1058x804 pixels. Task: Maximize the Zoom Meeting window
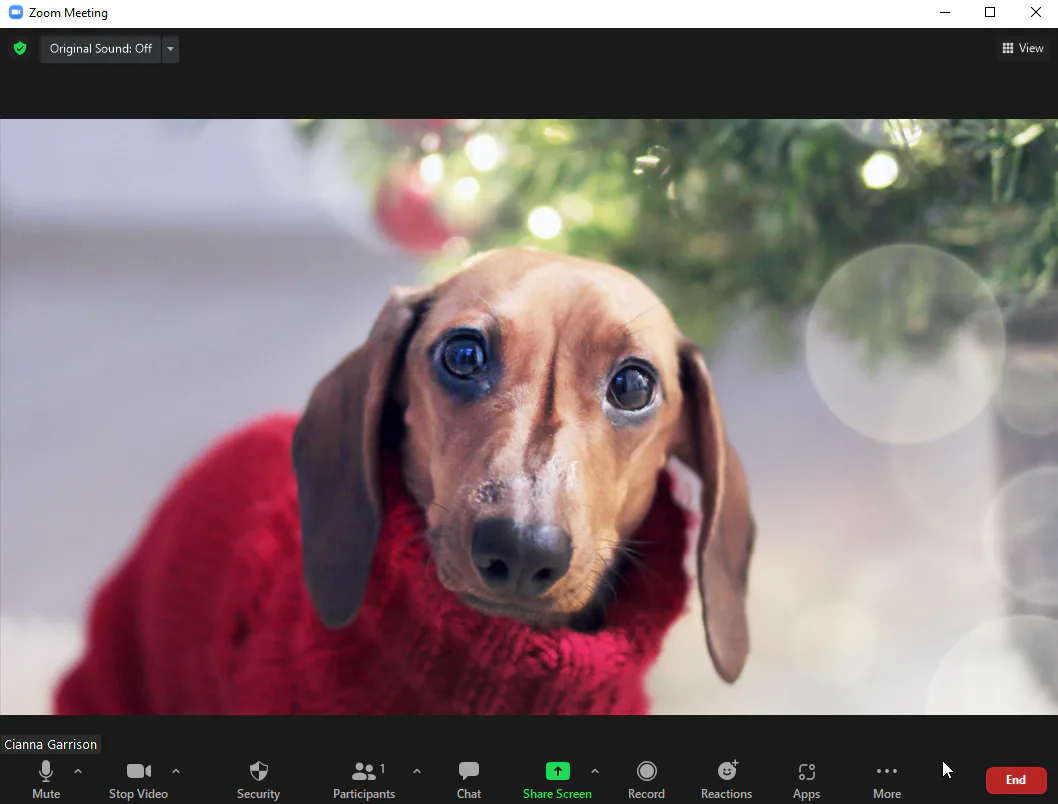coord(990,12)
